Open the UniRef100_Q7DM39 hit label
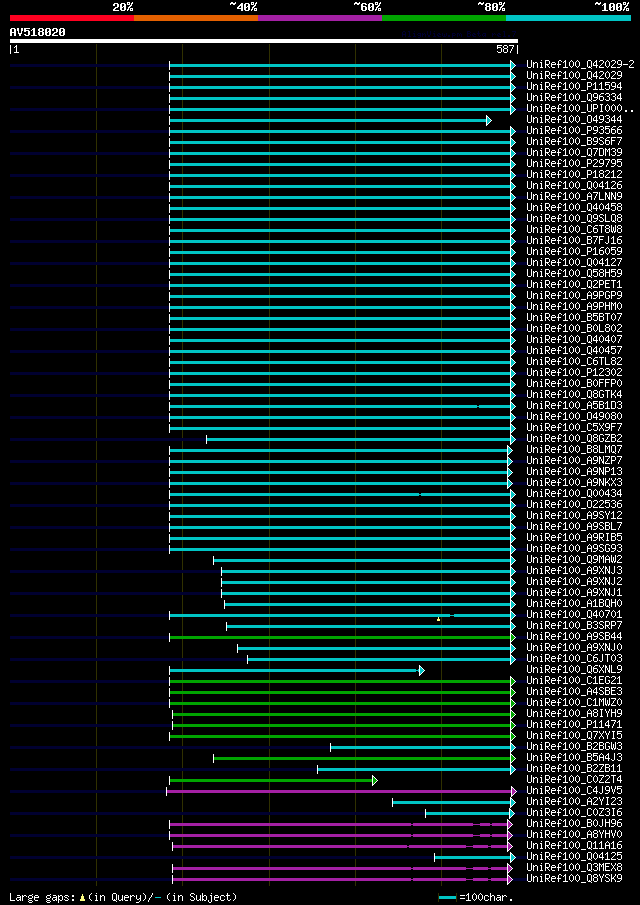Screen dimensions: 640x905 click(x=574, y=152)
